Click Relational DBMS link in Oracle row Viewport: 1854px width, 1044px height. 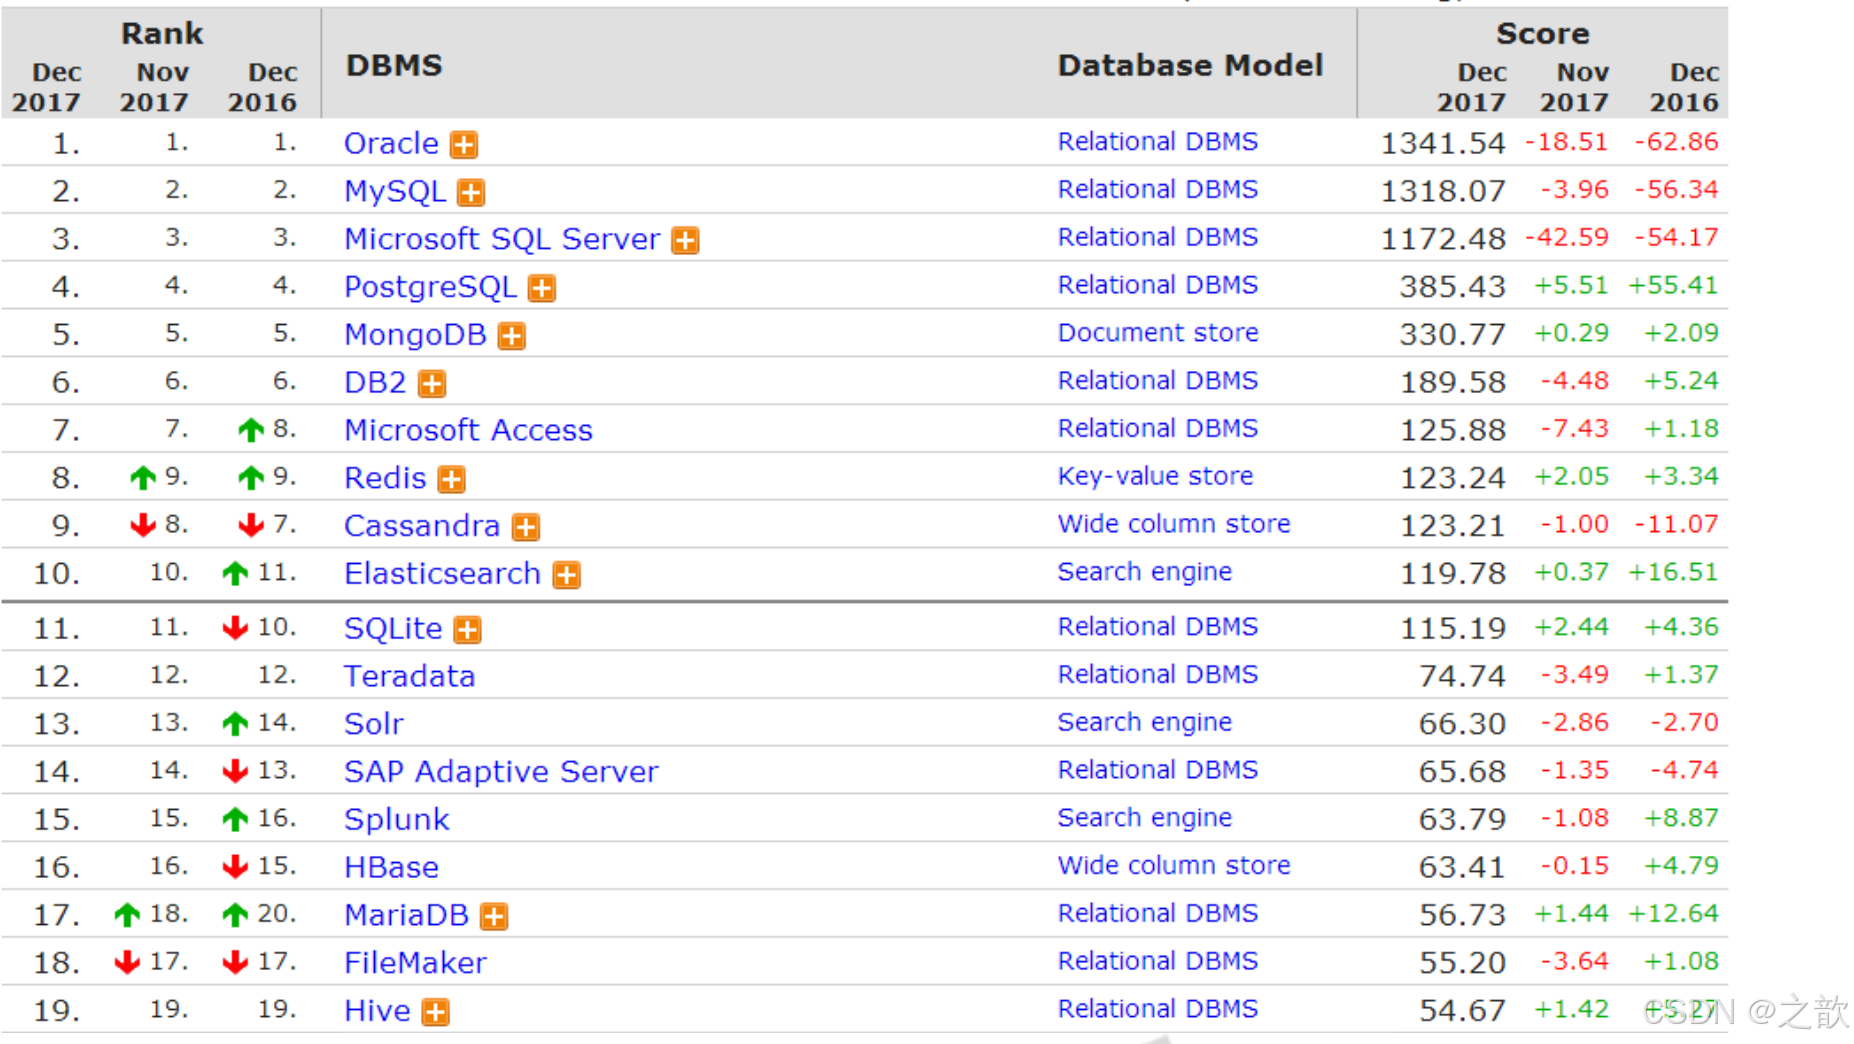pos(1157,142)
